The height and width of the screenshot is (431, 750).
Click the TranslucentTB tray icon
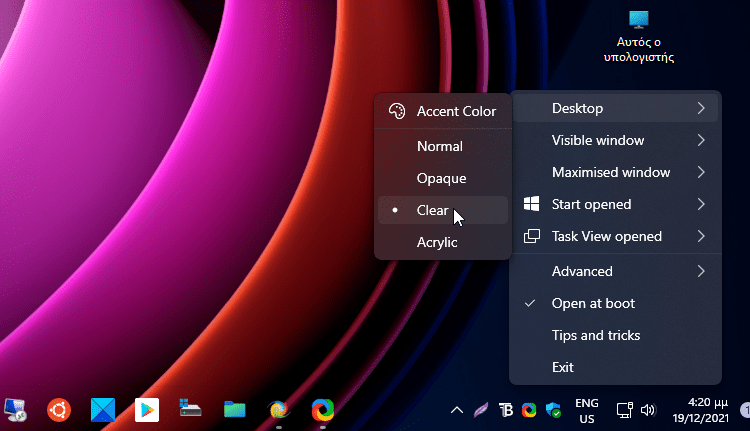[x=506, y=410]
